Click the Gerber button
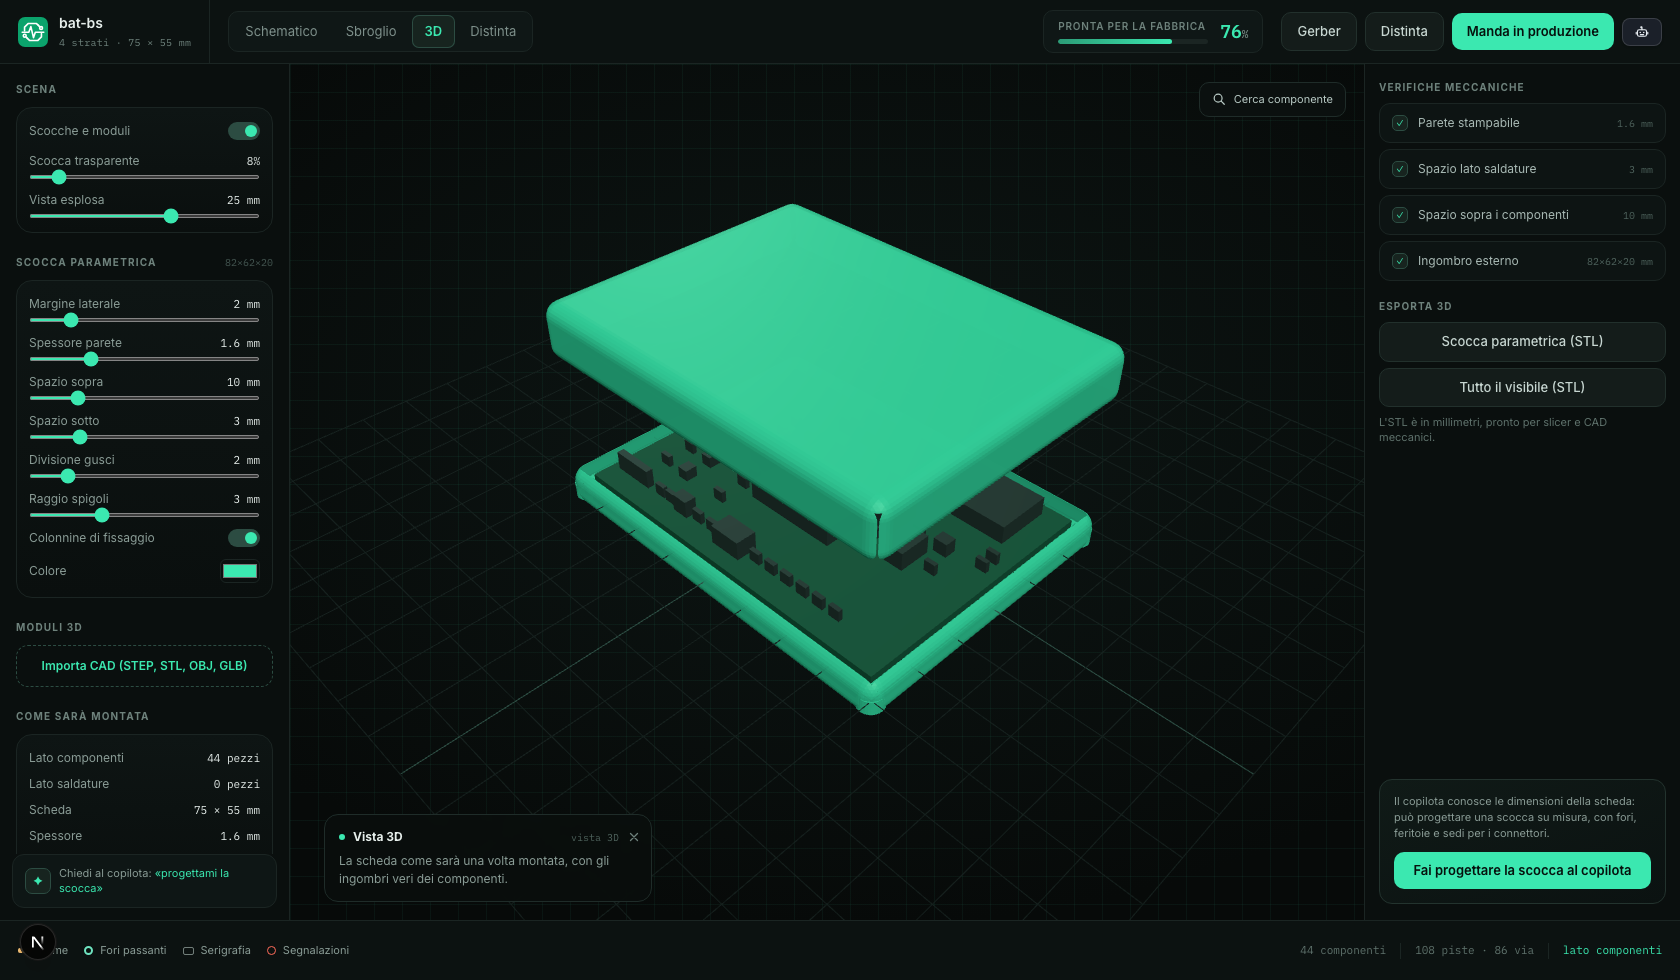 (x=1319, y=32)
